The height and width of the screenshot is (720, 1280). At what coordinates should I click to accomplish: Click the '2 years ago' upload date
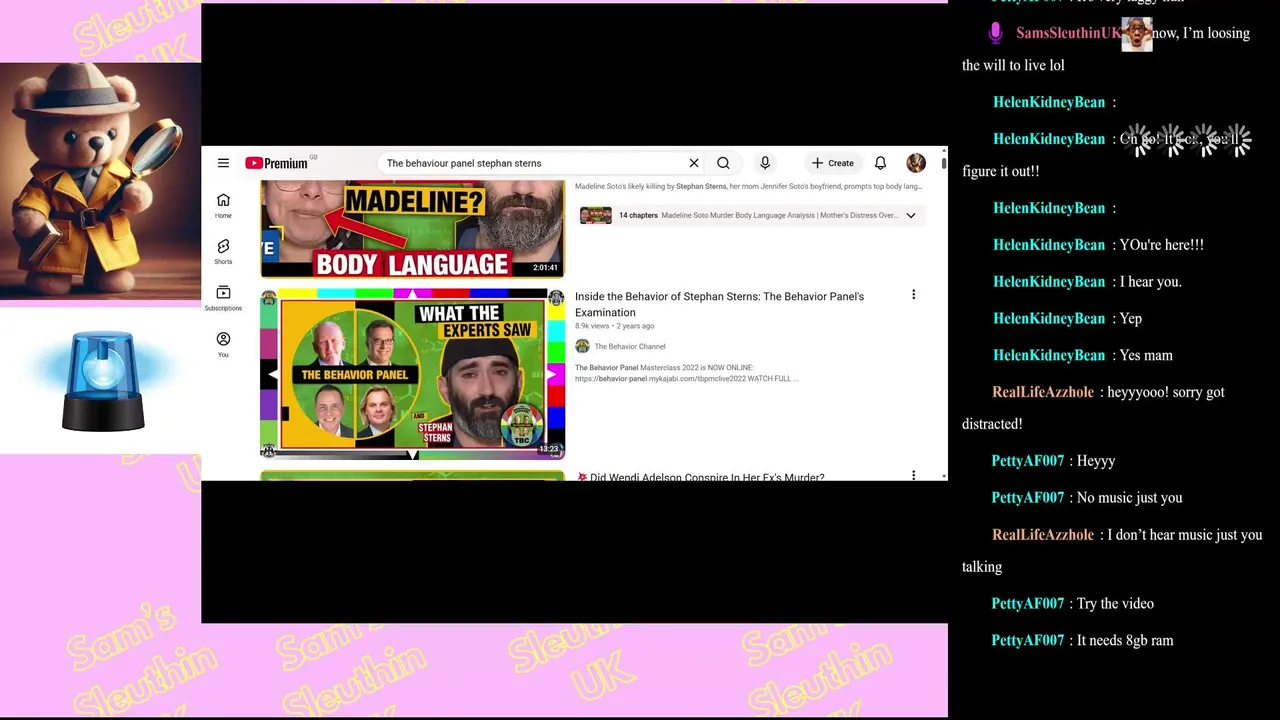tap(635, 326)
